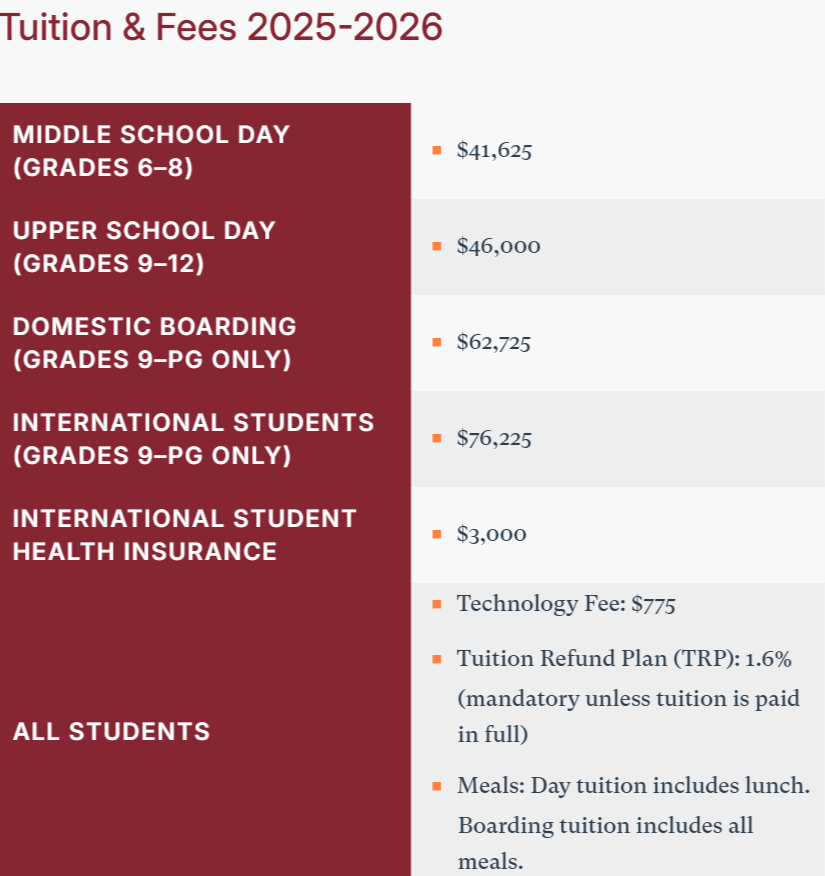Click the Meals: Day tuition includes lunch text
The height and width of the screenshot is (876, 825).
click(x=633, y=786)
